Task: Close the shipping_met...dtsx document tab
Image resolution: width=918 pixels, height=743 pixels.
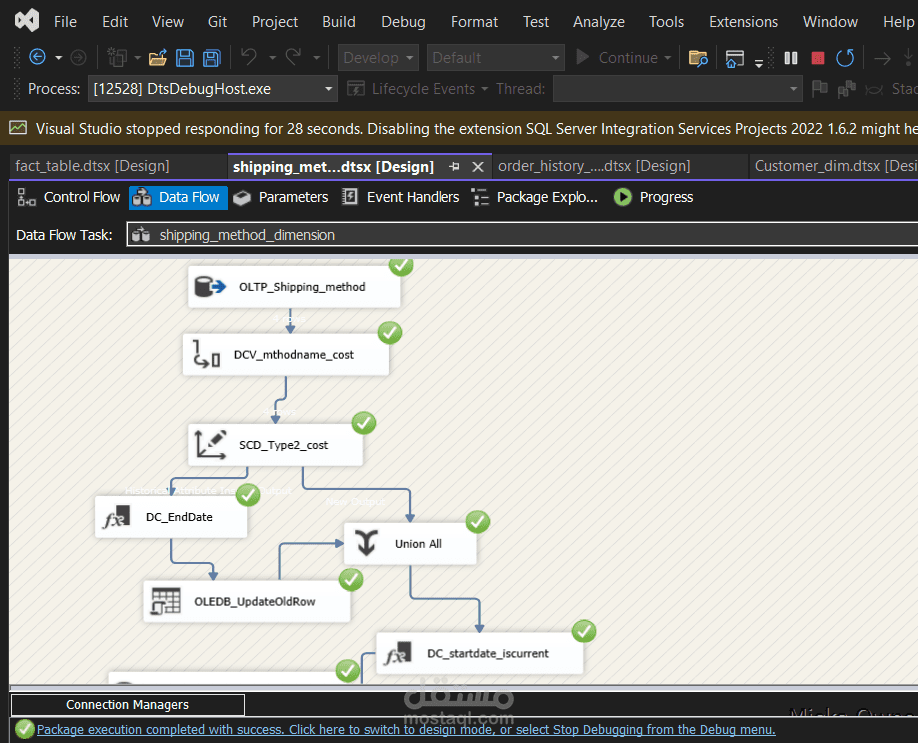Action: click(x=478, y=167)
